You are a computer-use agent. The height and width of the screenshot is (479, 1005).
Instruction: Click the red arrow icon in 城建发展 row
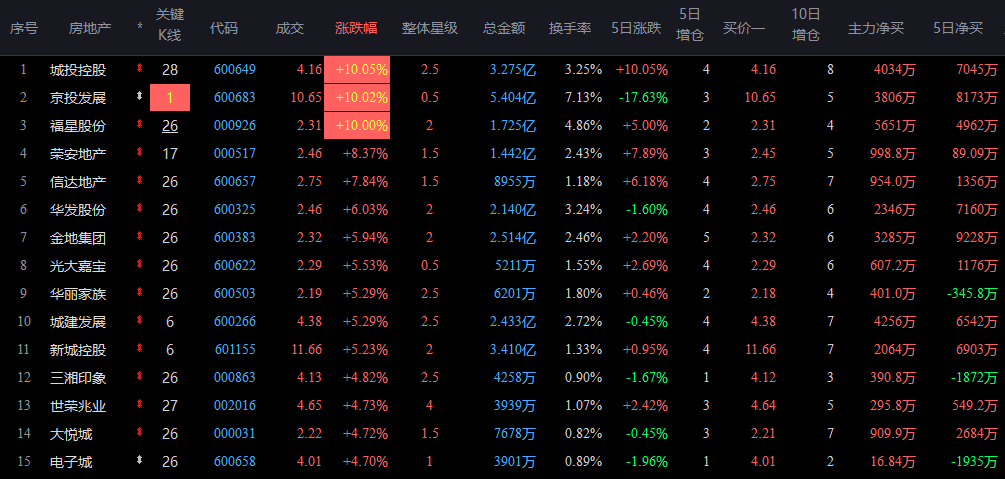(140, 321)
